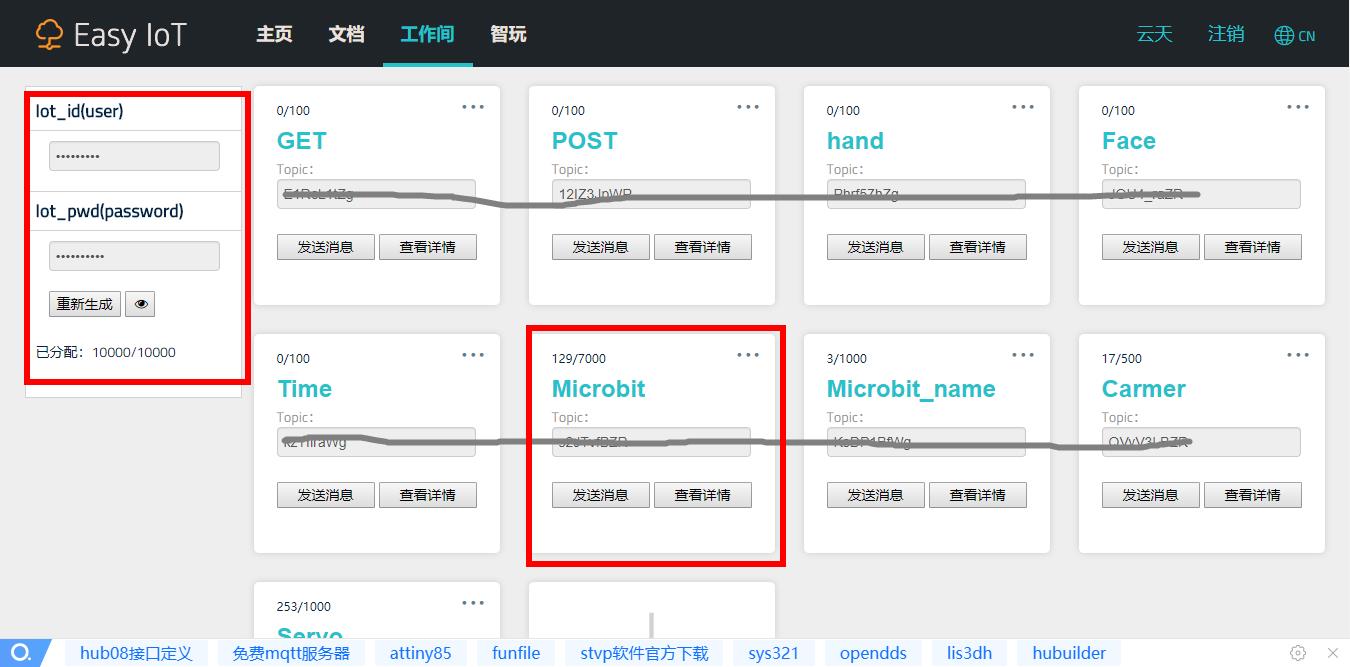
Task: Open the lis3dh suggestion link
Action: pos(969,653)
